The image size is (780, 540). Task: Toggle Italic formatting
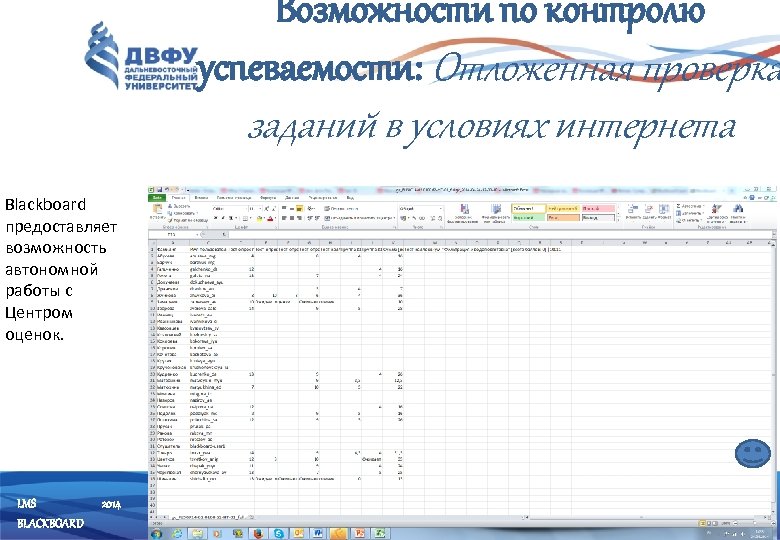tap(223, 218)
